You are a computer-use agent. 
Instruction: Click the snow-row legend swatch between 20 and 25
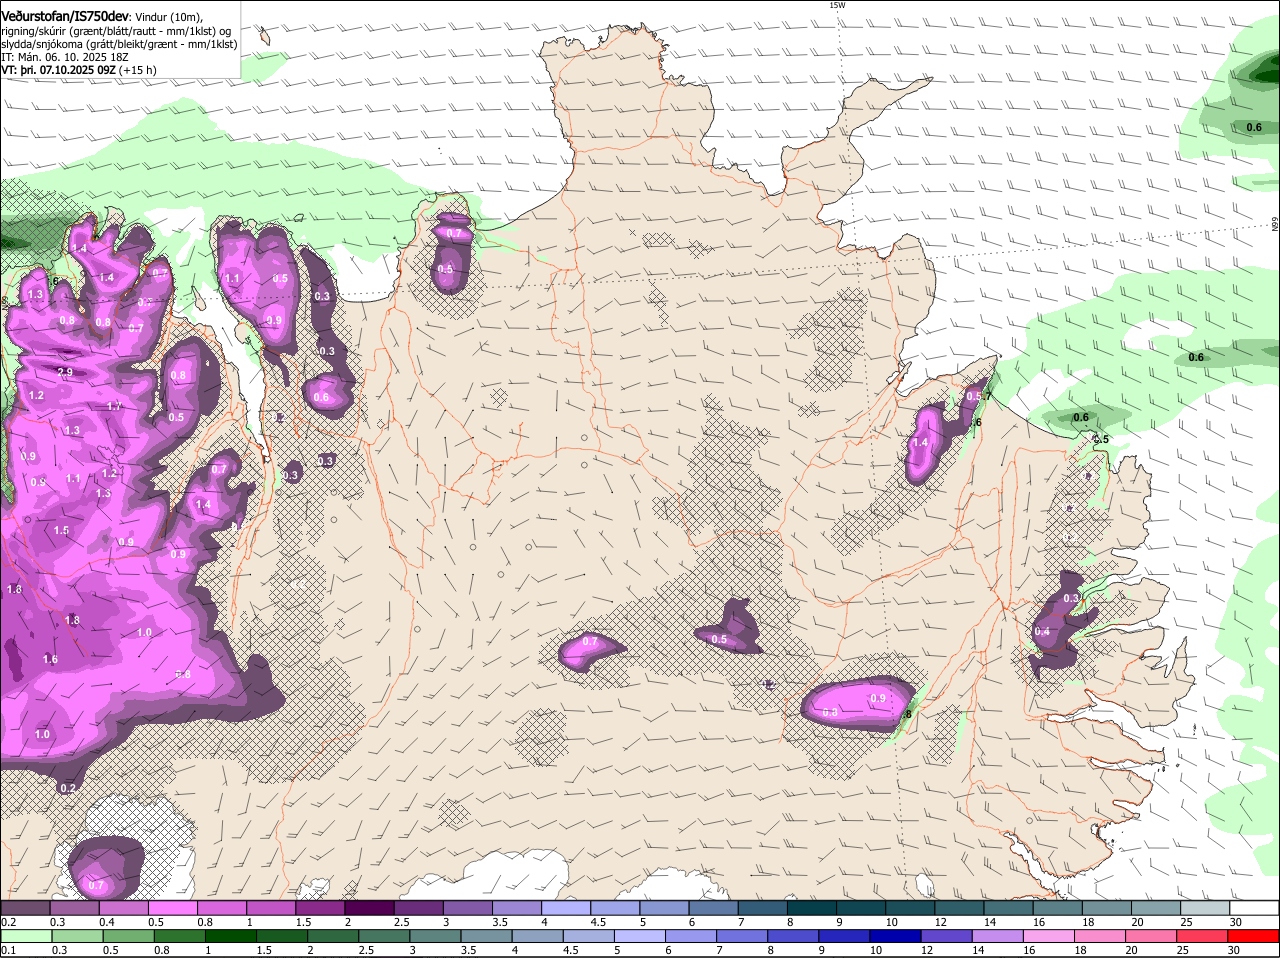pos(1155,908)
